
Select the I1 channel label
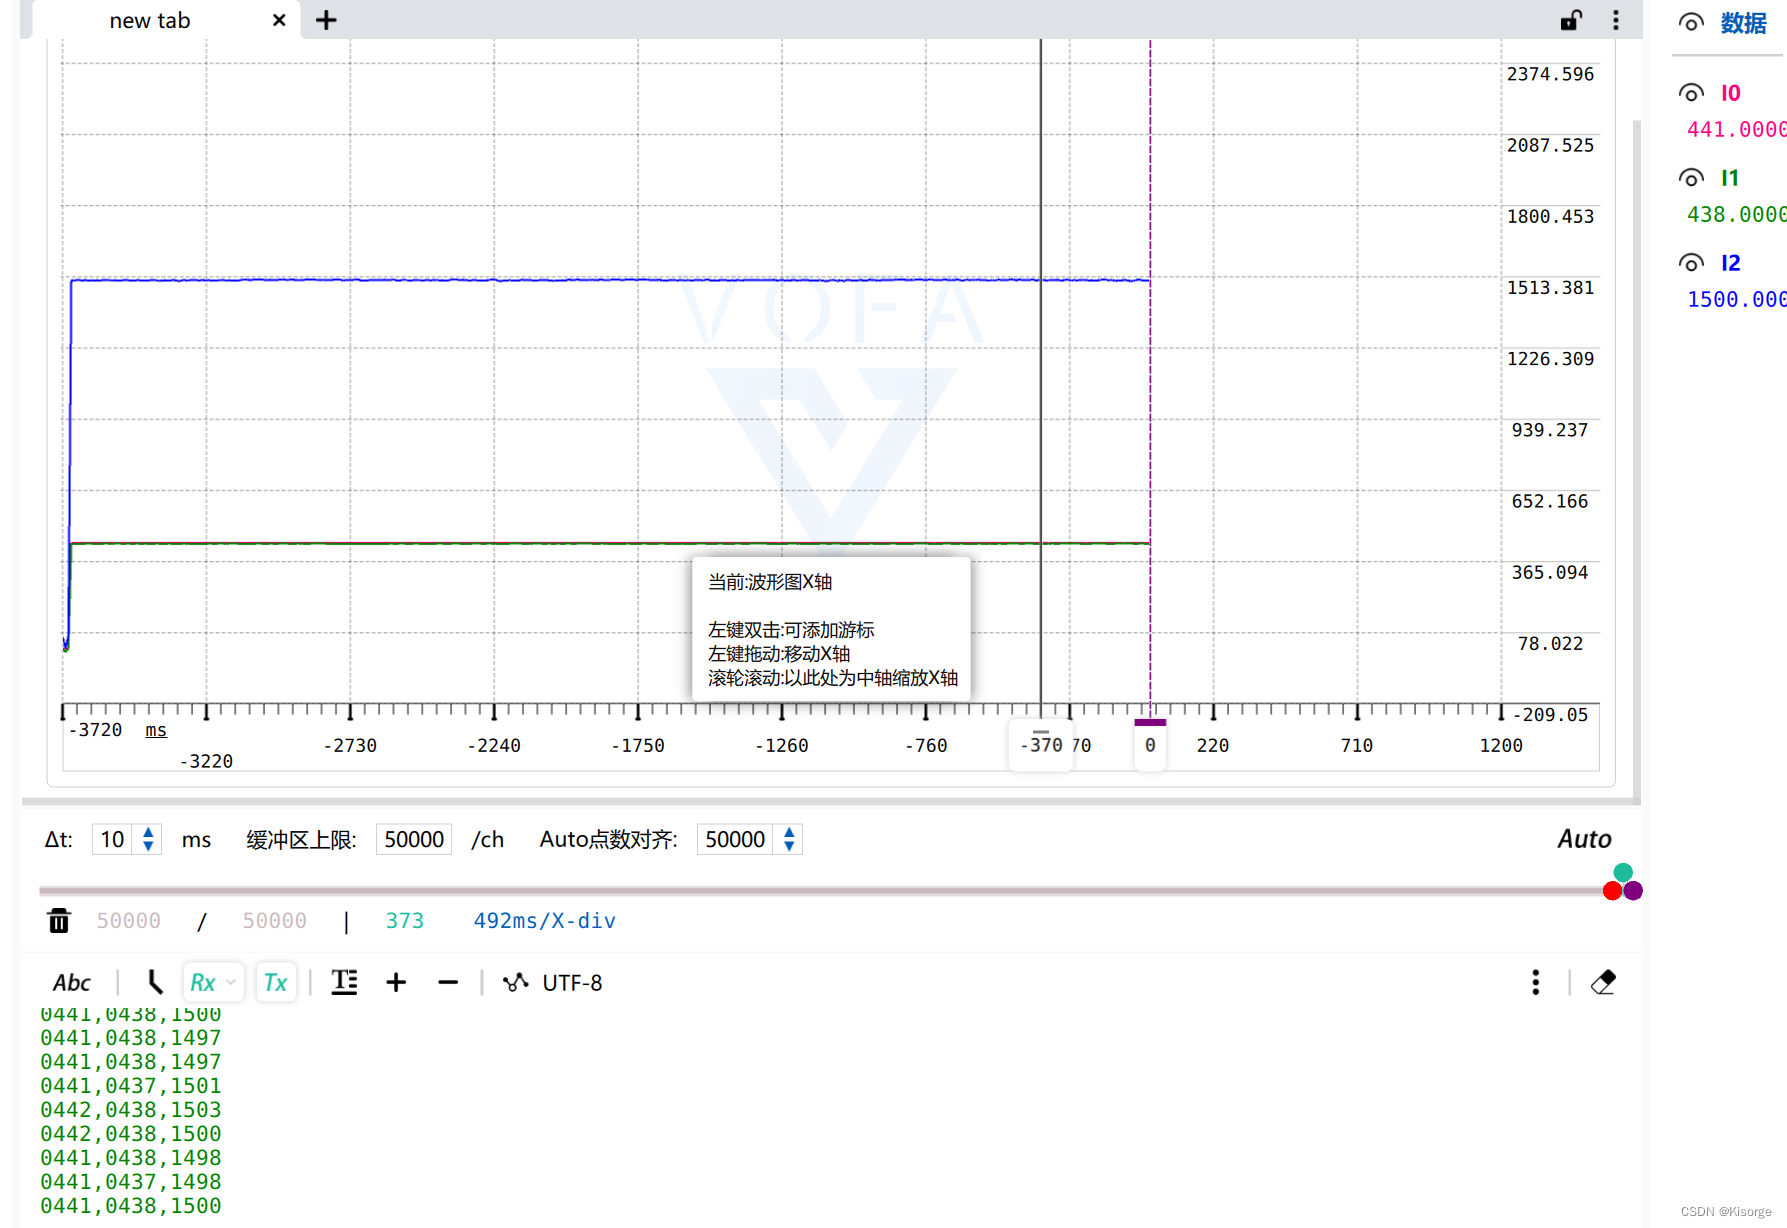(1730, 178)
